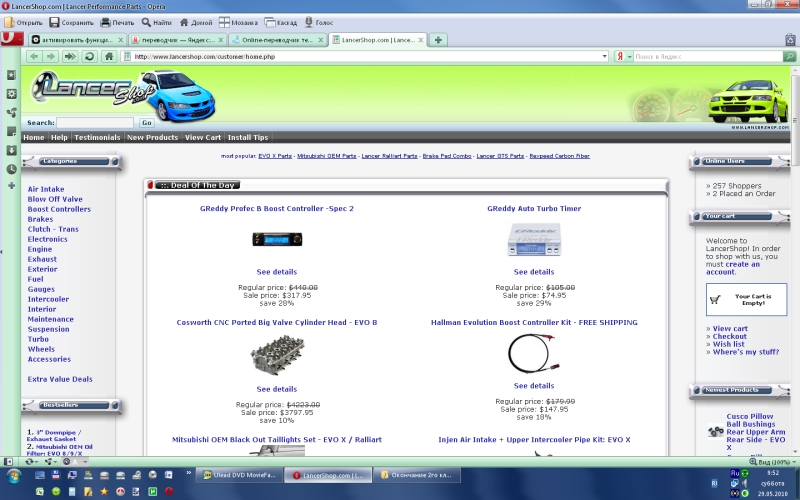
Task: Open EVO X Parts popular link
Action: (x=275, y=156)
